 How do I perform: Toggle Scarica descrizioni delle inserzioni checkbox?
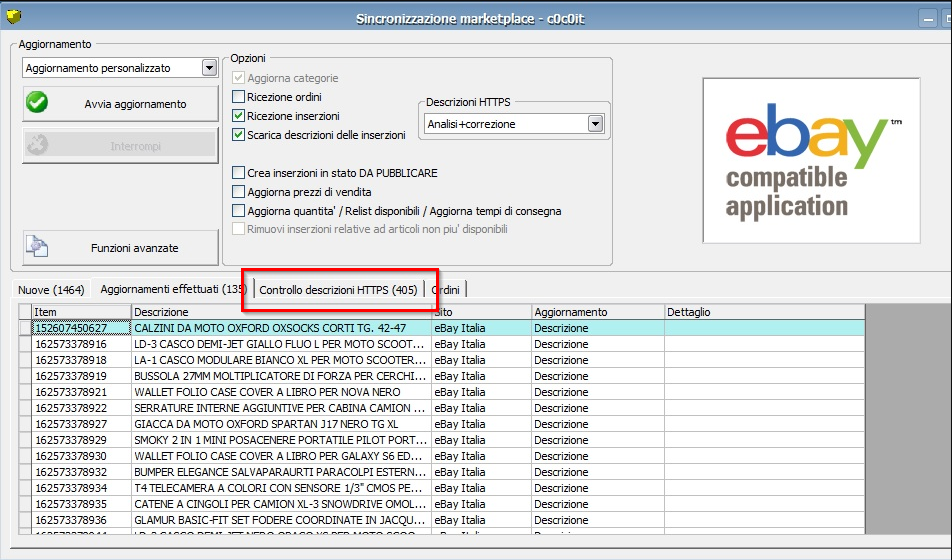[x=239, y=135]
